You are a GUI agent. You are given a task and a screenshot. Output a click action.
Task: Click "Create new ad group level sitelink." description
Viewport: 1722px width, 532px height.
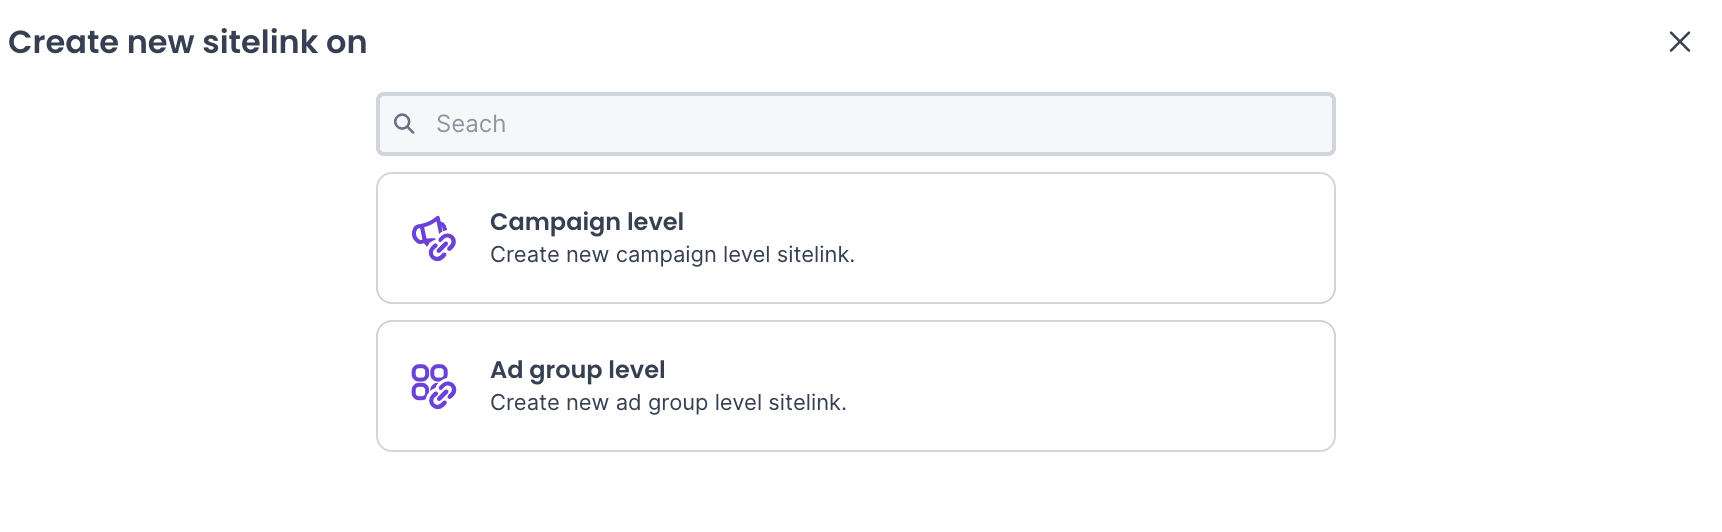tap(668, 403)
